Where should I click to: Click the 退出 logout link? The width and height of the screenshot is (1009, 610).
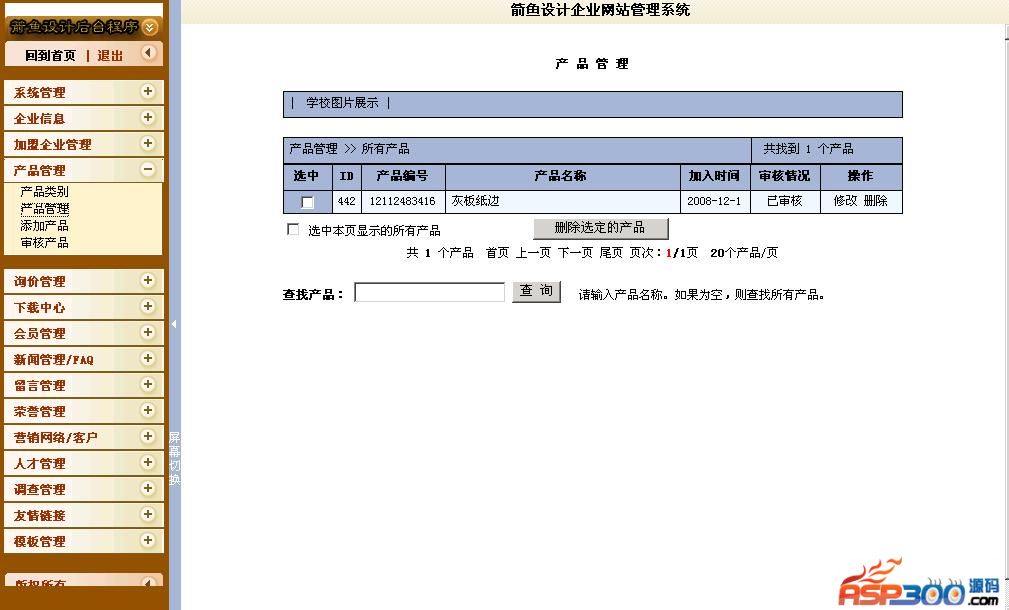click(x=110, y=56)
